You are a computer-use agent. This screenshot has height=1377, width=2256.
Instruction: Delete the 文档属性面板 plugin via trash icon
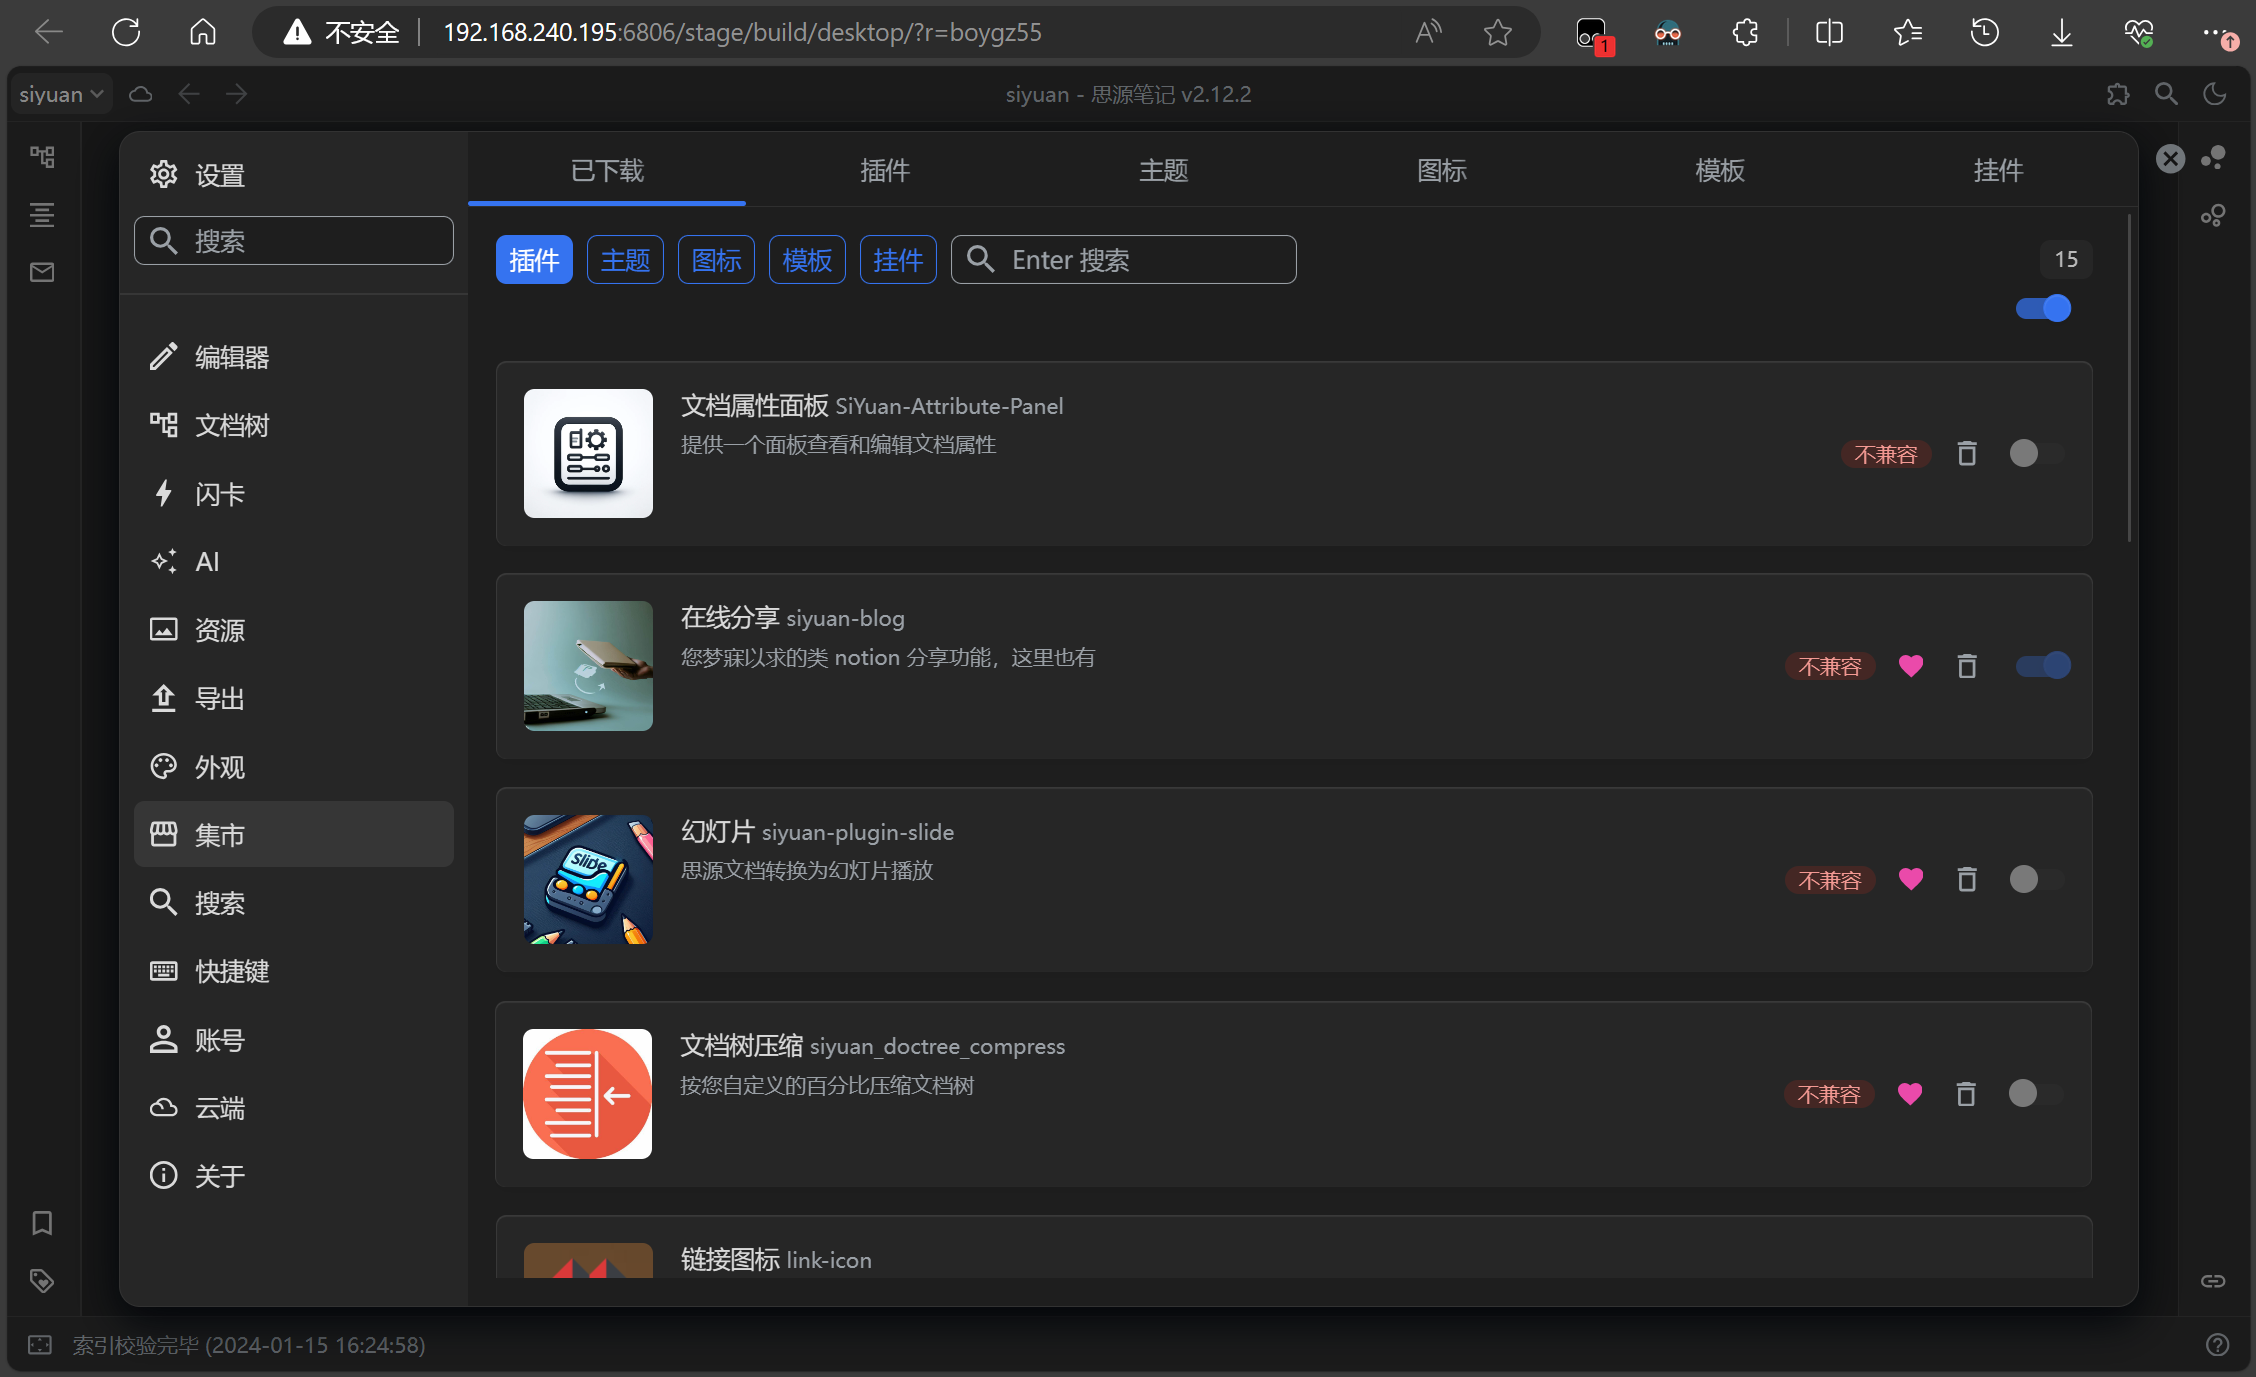[1966, 454]
